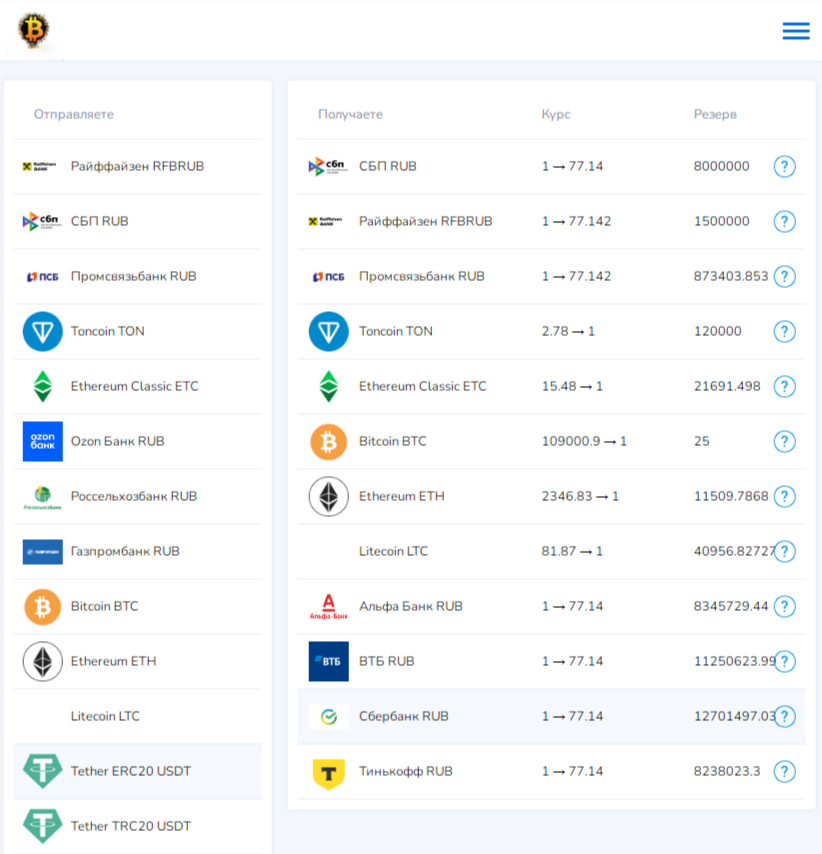The image size is (822, 854).
Task: Select Tether ERC20 USDT to send
Action: (137, 771)
